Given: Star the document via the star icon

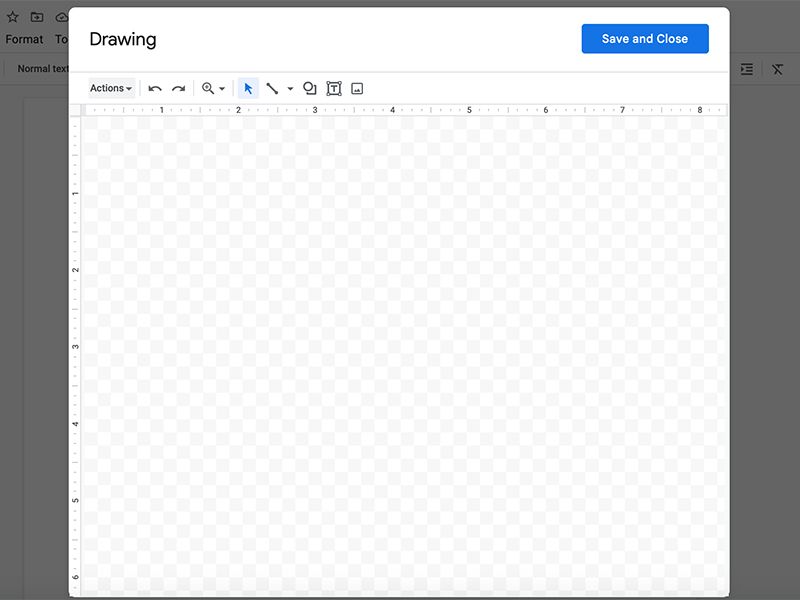Looking at the screenshot, I should point(14,16).
